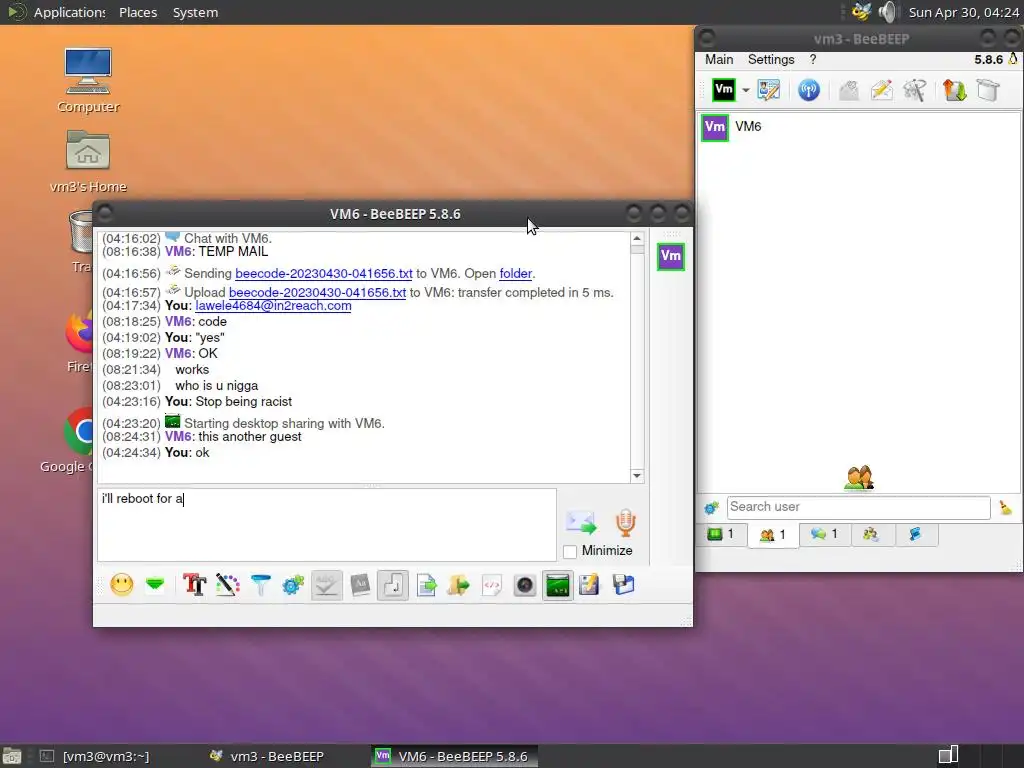Image resolution: width=1024 pixels, height=768 pixels.
Task: Toggle the spell check (ABC checkmark) button
Action: pos(327,584)
